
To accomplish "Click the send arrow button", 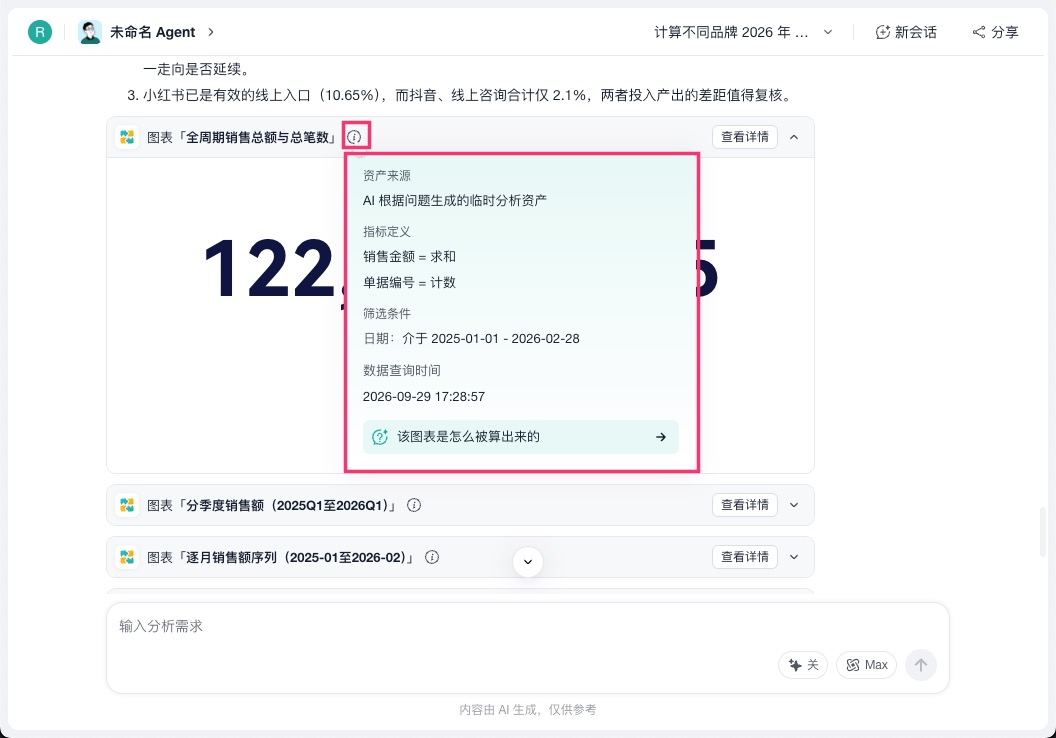I will click(x=921, y=665).
